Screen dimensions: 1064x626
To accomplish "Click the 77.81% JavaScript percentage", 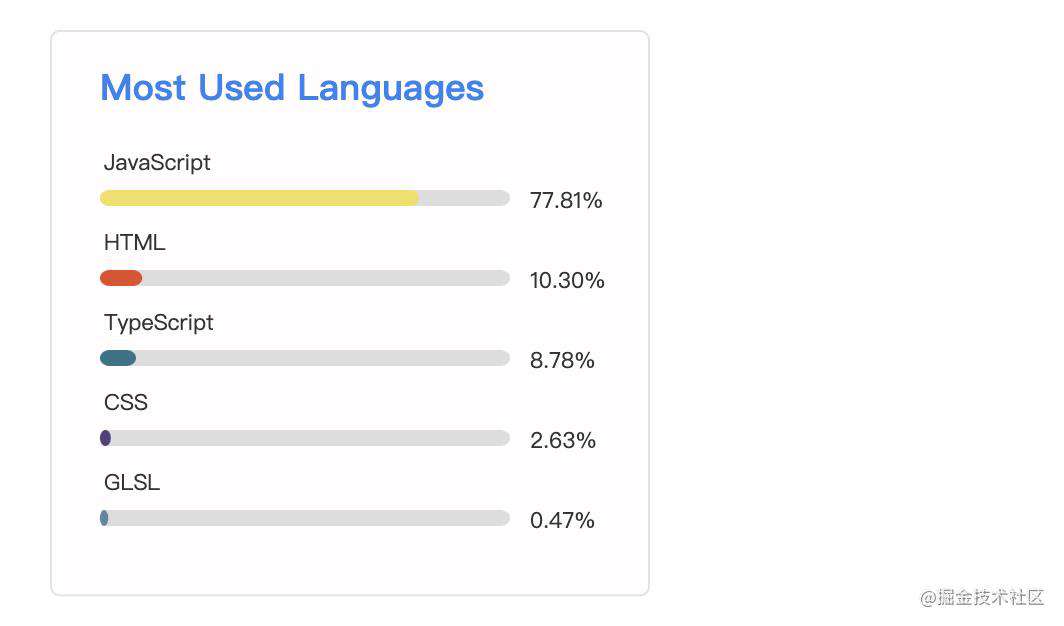I will point(566,201).
